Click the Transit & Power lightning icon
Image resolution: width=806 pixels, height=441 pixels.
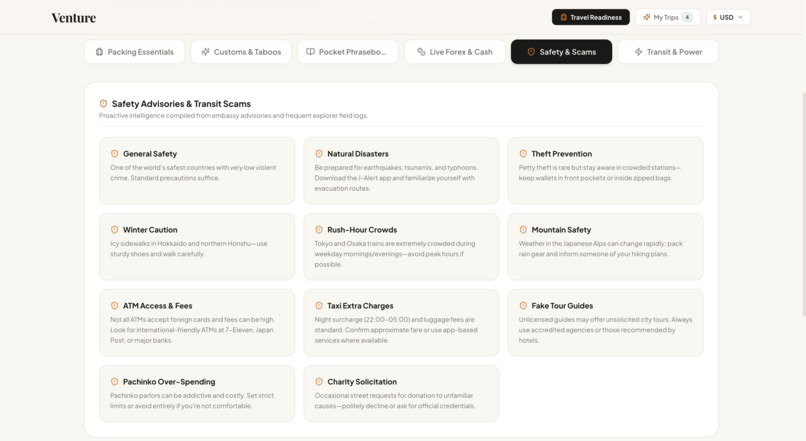638,52
